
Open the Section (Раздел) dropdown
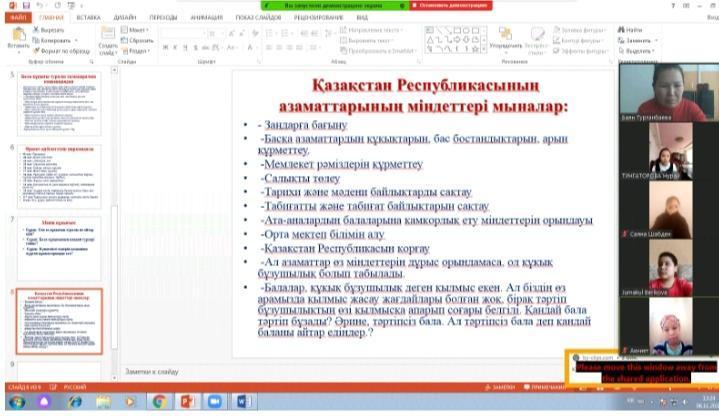click(x=136, y=51)
